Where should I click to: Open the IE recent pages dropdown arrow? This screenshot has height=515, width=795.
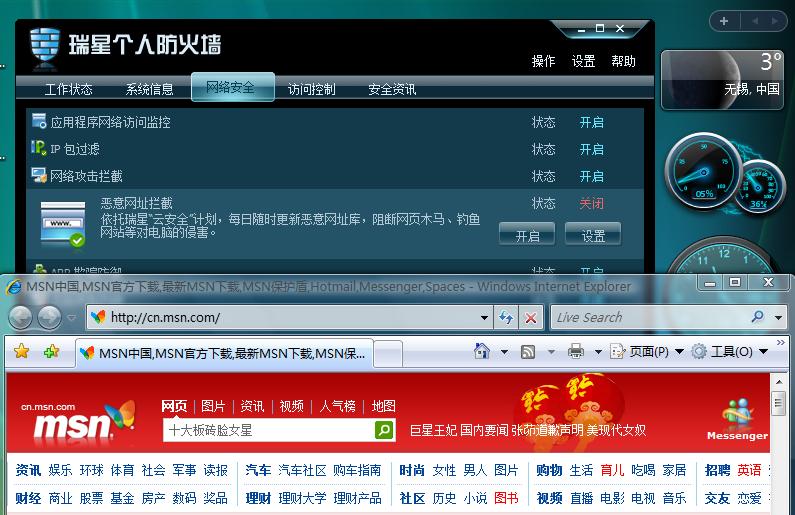pos(71,318)
